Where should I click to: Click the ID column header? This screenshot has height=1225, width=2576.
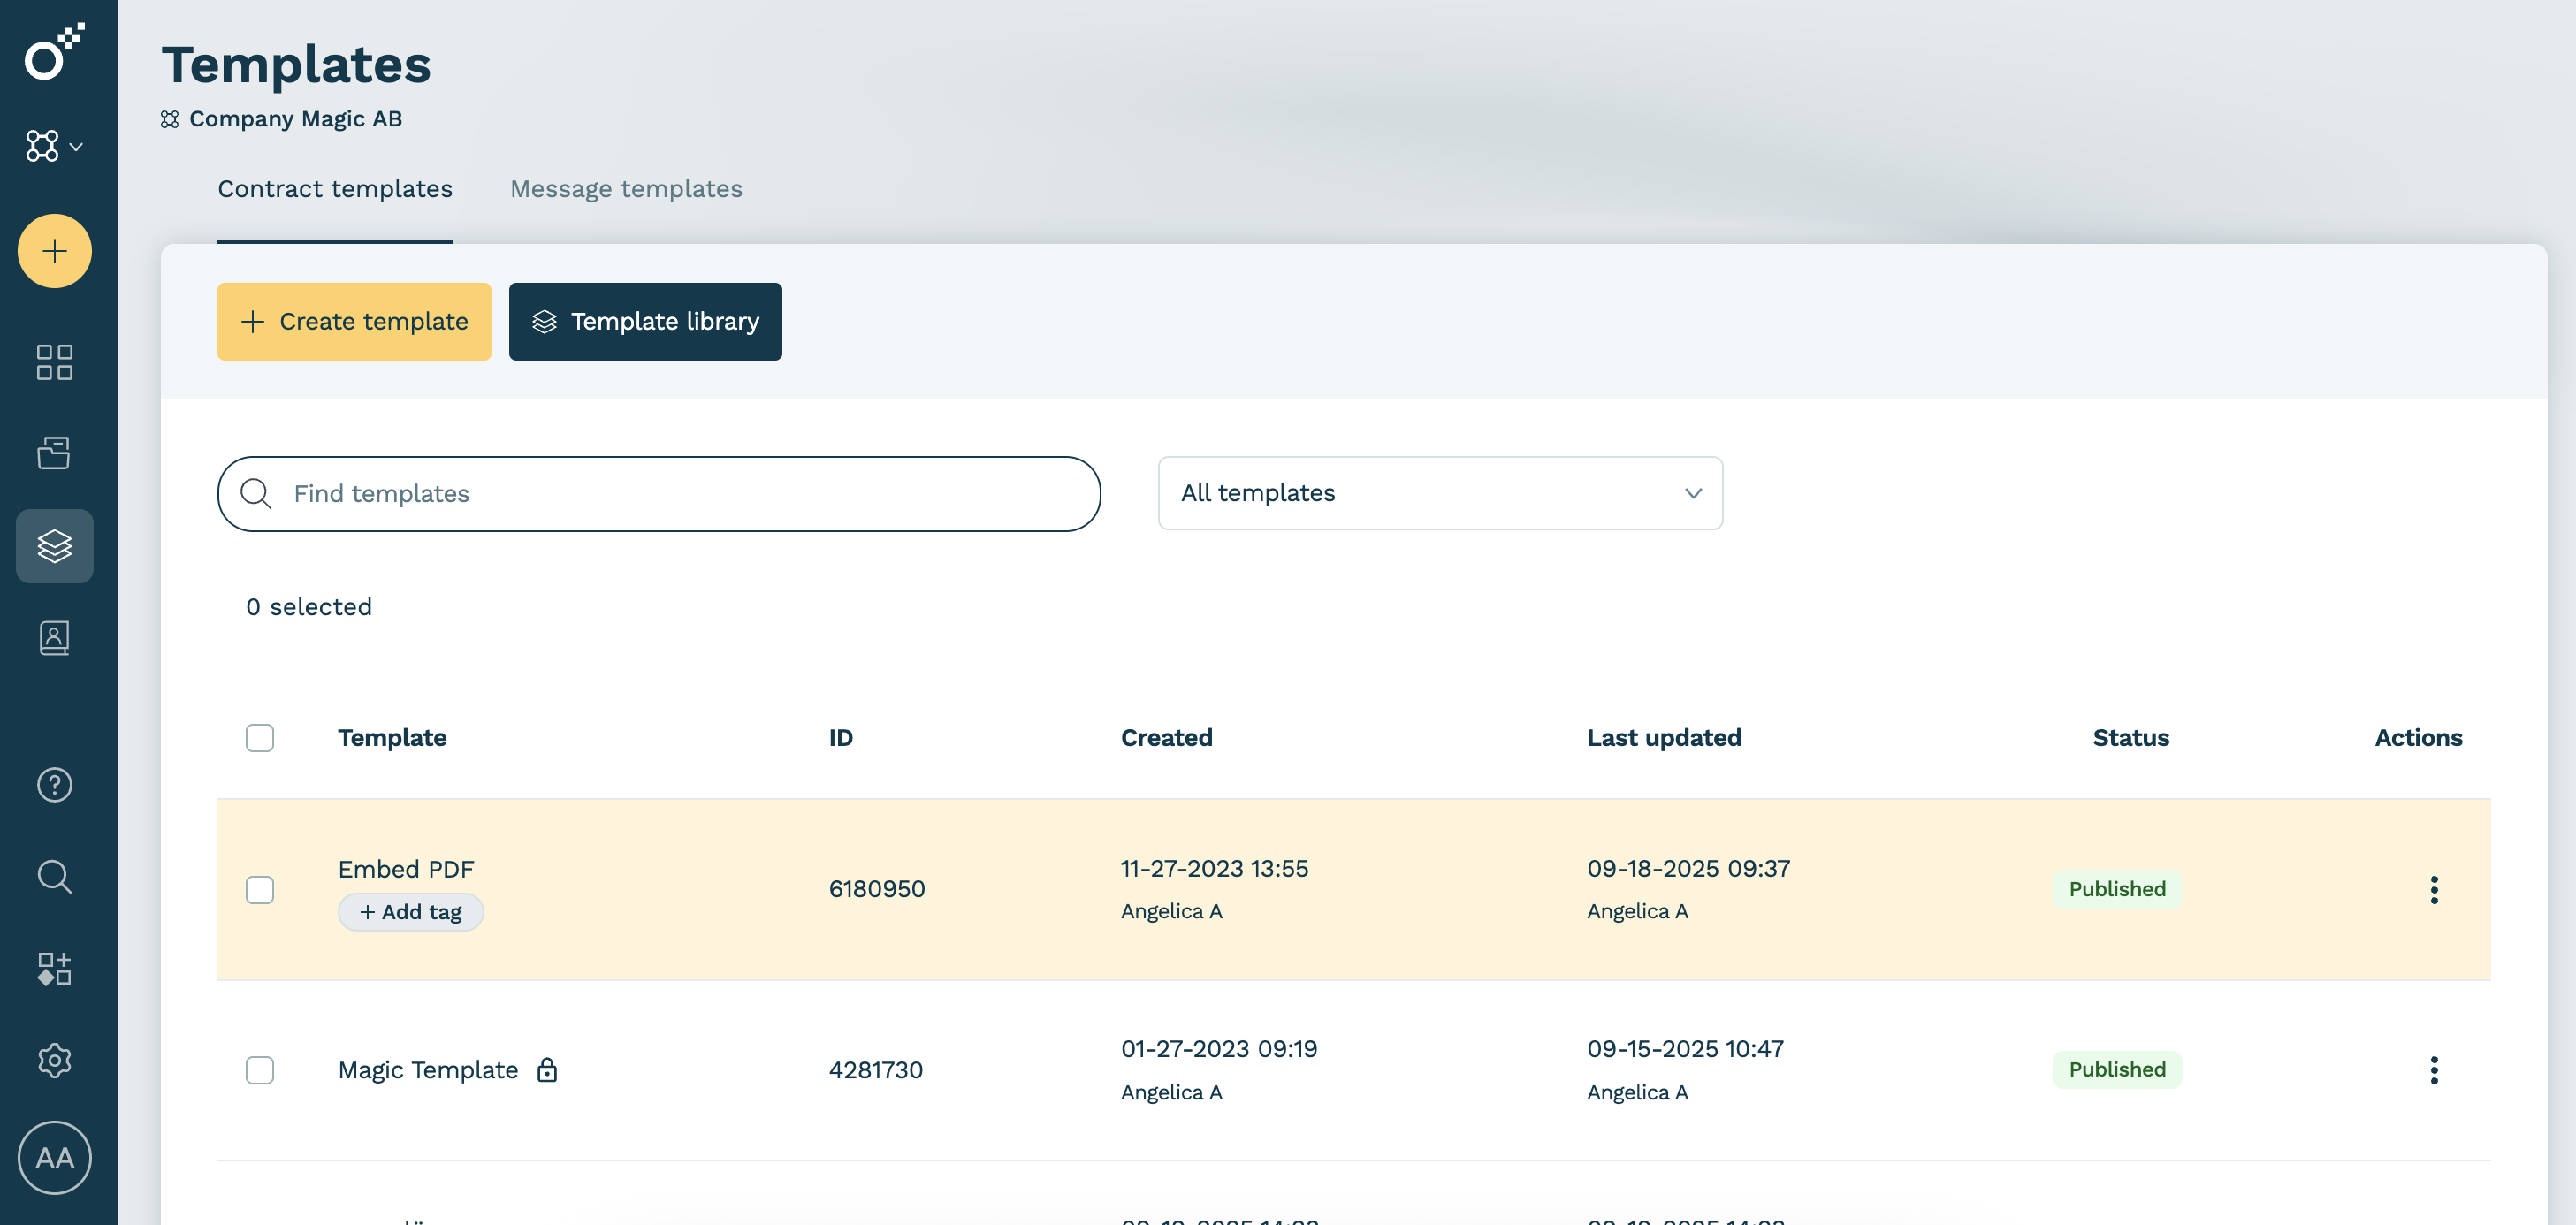(x=841, y=738)
